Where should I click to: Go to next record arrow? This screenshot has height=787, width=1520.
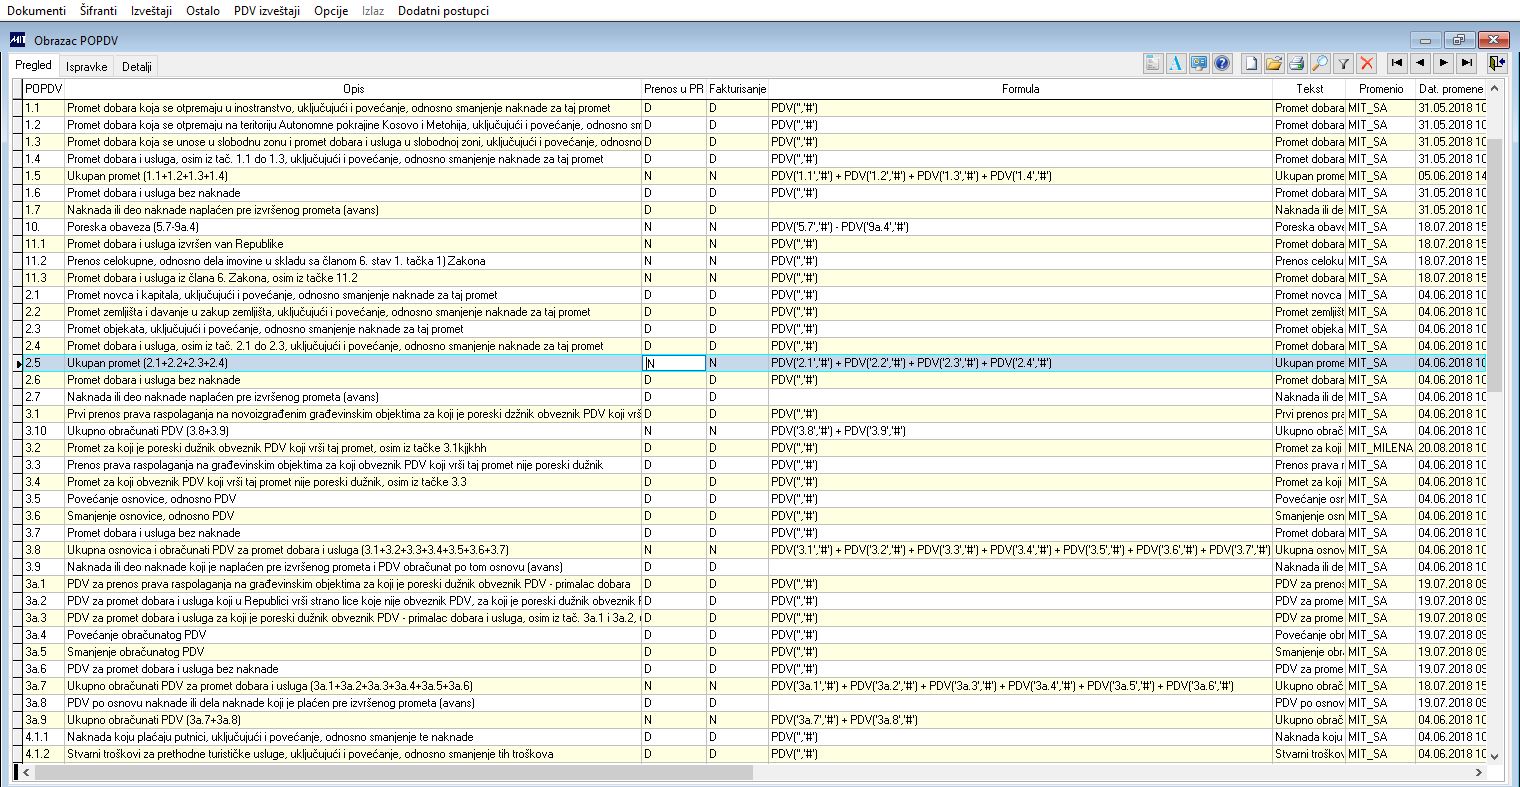click(x=1443, y=63)
